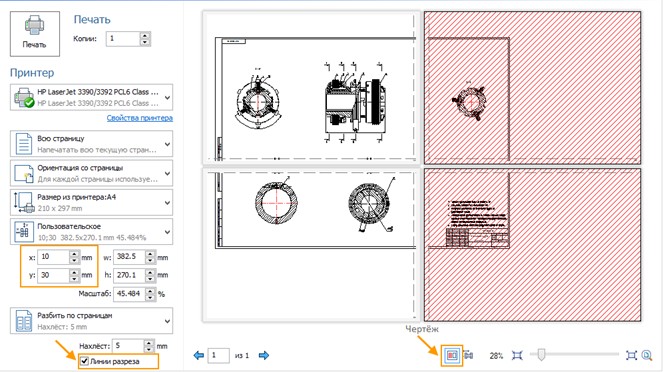Click the Масштаб scale input field
Screen dimensions: 663x372
coord(129,294)
